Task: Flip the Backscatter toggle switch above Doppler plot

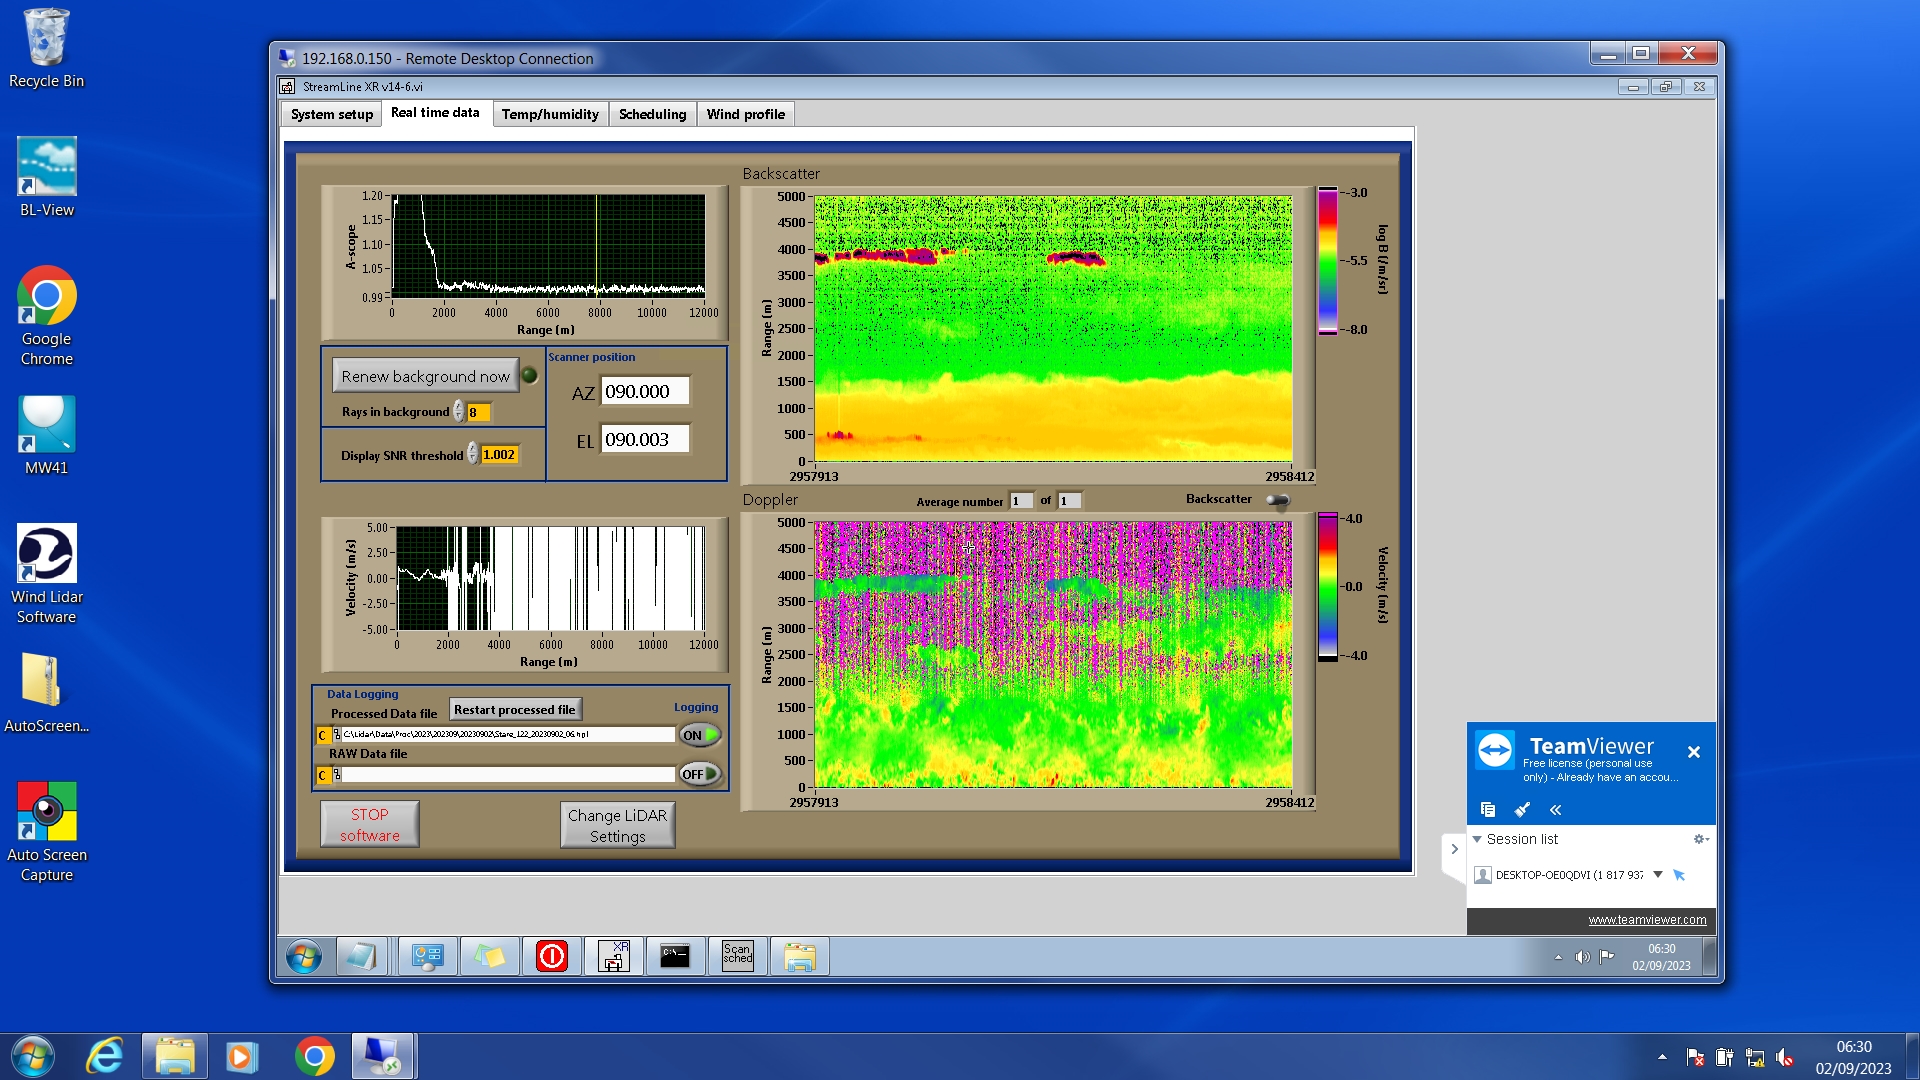Action: tap(1277, 500)
